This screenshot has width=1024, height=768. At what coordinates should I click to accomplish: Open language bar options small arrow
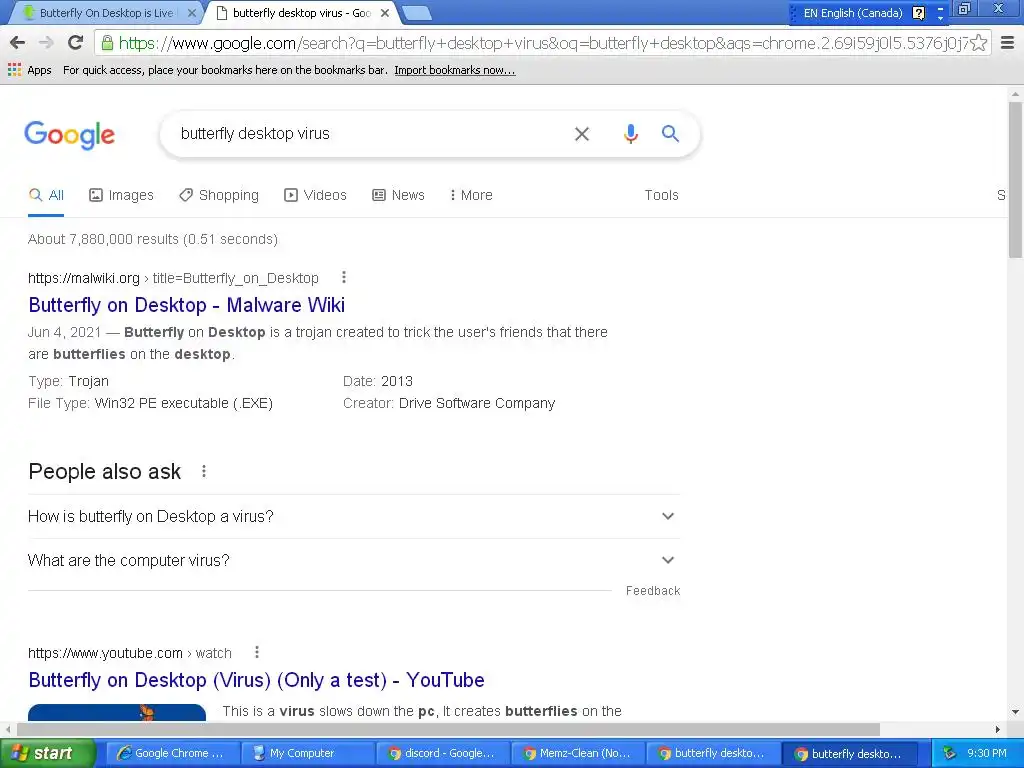(x=940, y=18)
